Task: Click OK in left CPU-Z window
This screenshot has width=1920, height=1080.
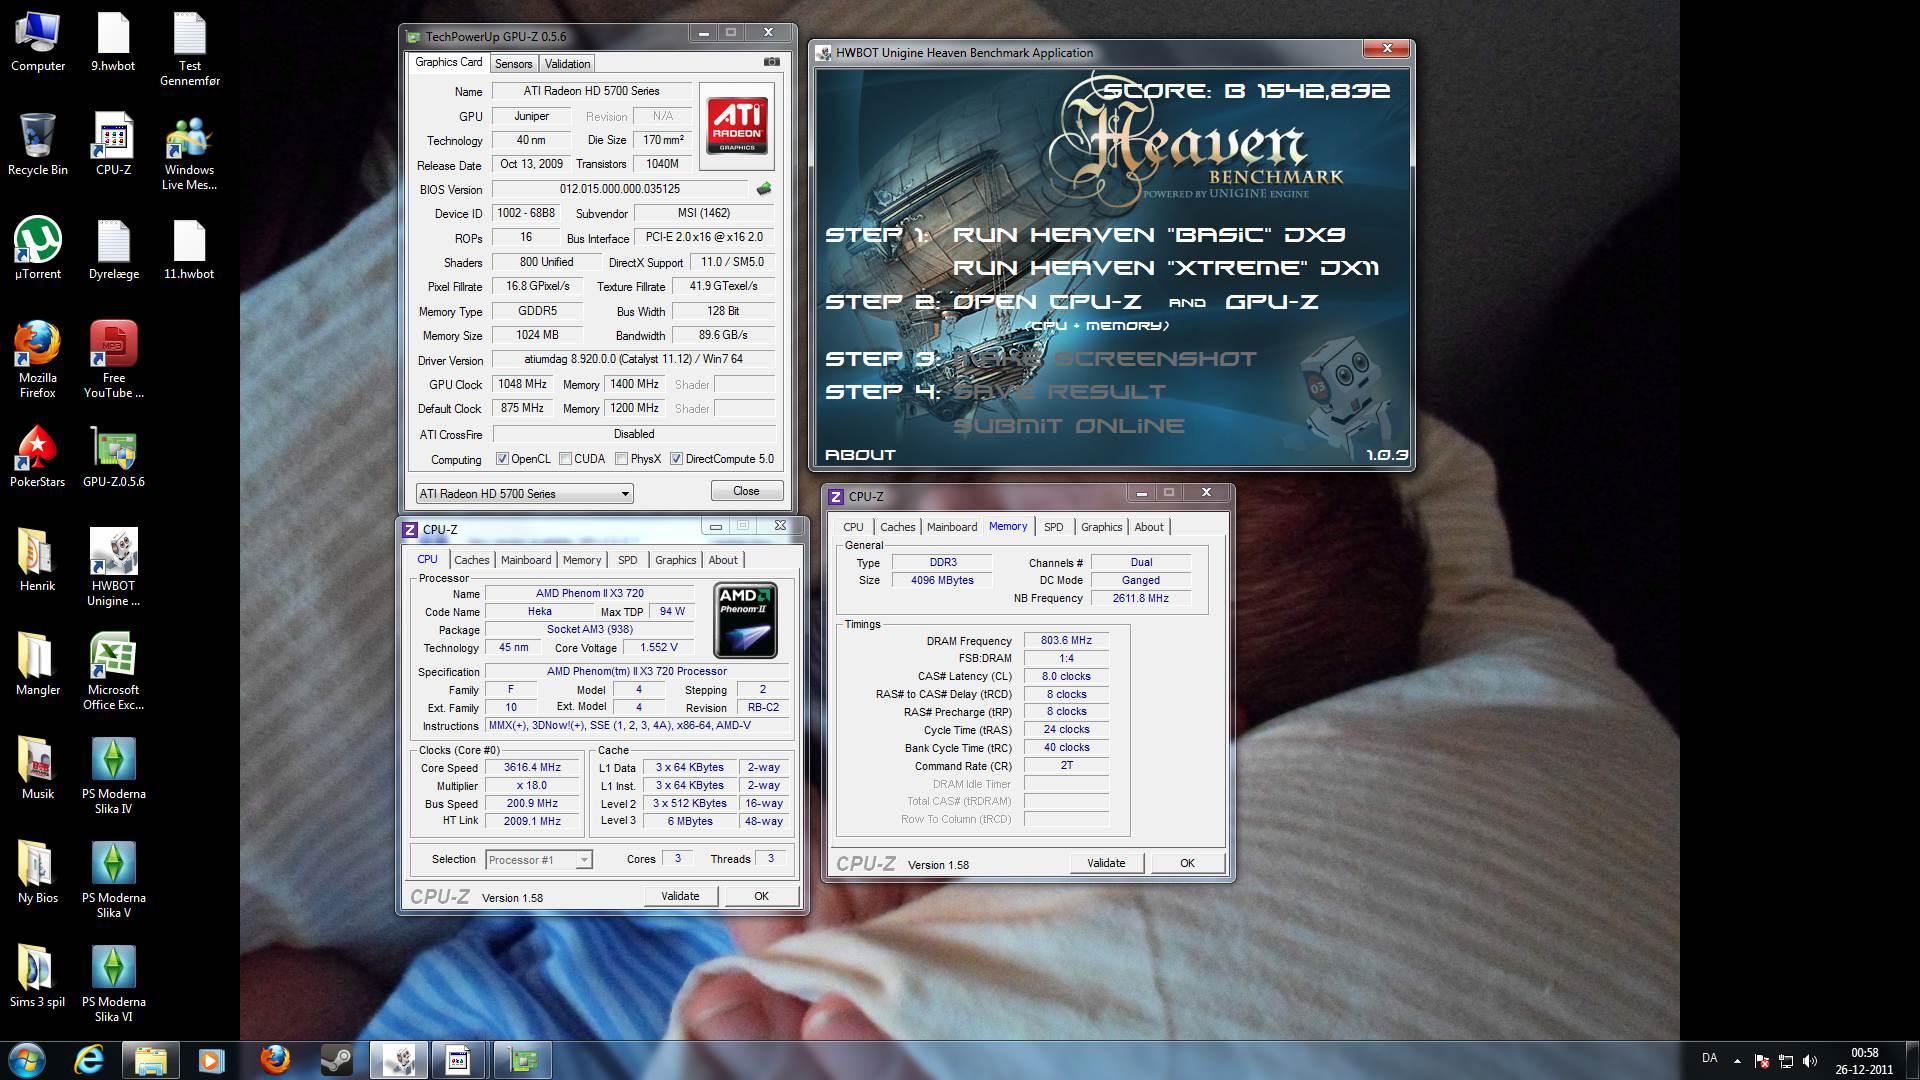Action: point(761,896)
